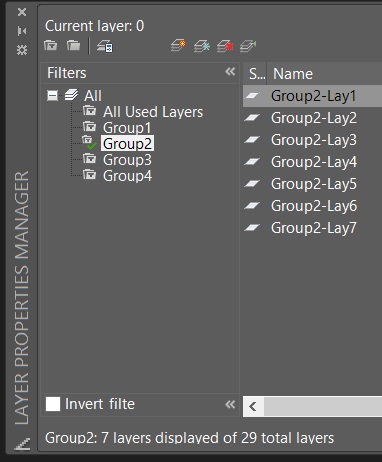Click status icon of Group2-Lay7
This screenshot has width=382, height=462.
point(252,228)
